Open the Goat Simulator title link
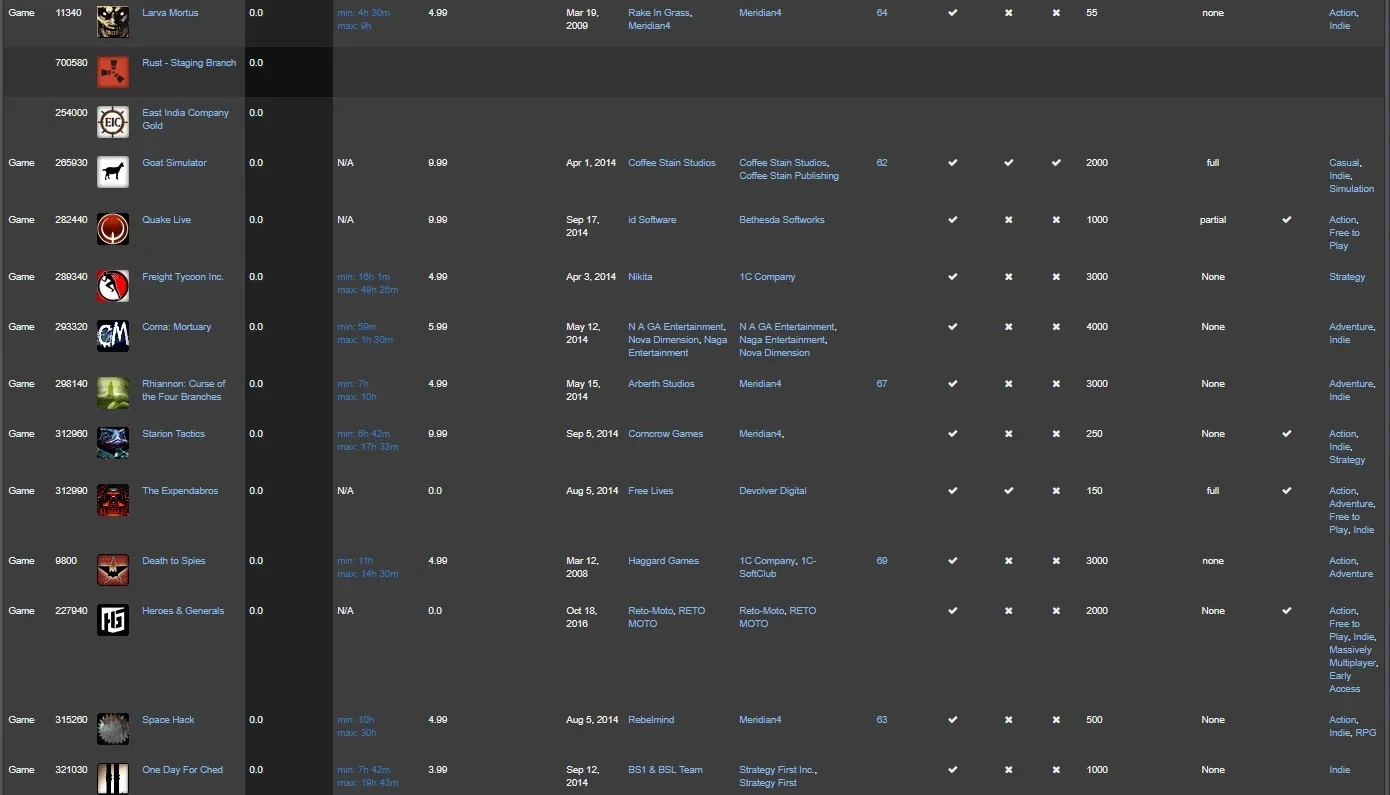 (x=174, y=163)
